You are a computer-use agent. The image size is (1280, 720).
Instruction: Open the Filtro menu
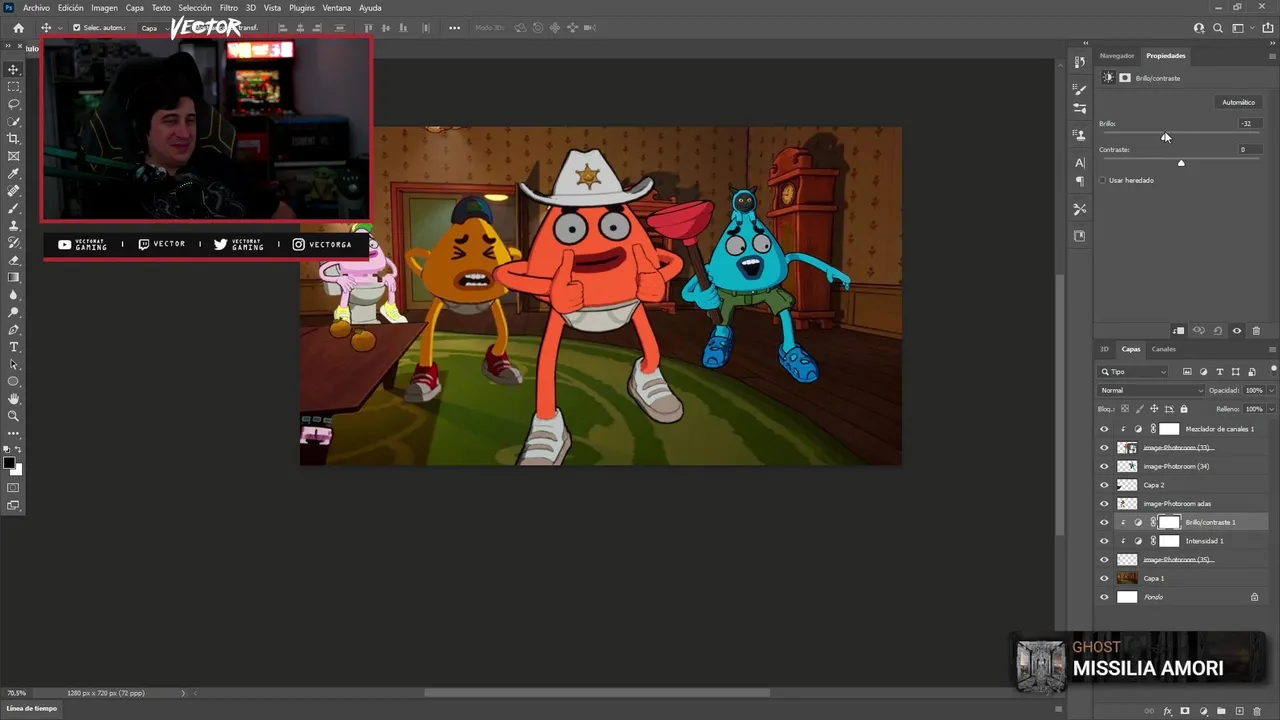pos(229,8)
